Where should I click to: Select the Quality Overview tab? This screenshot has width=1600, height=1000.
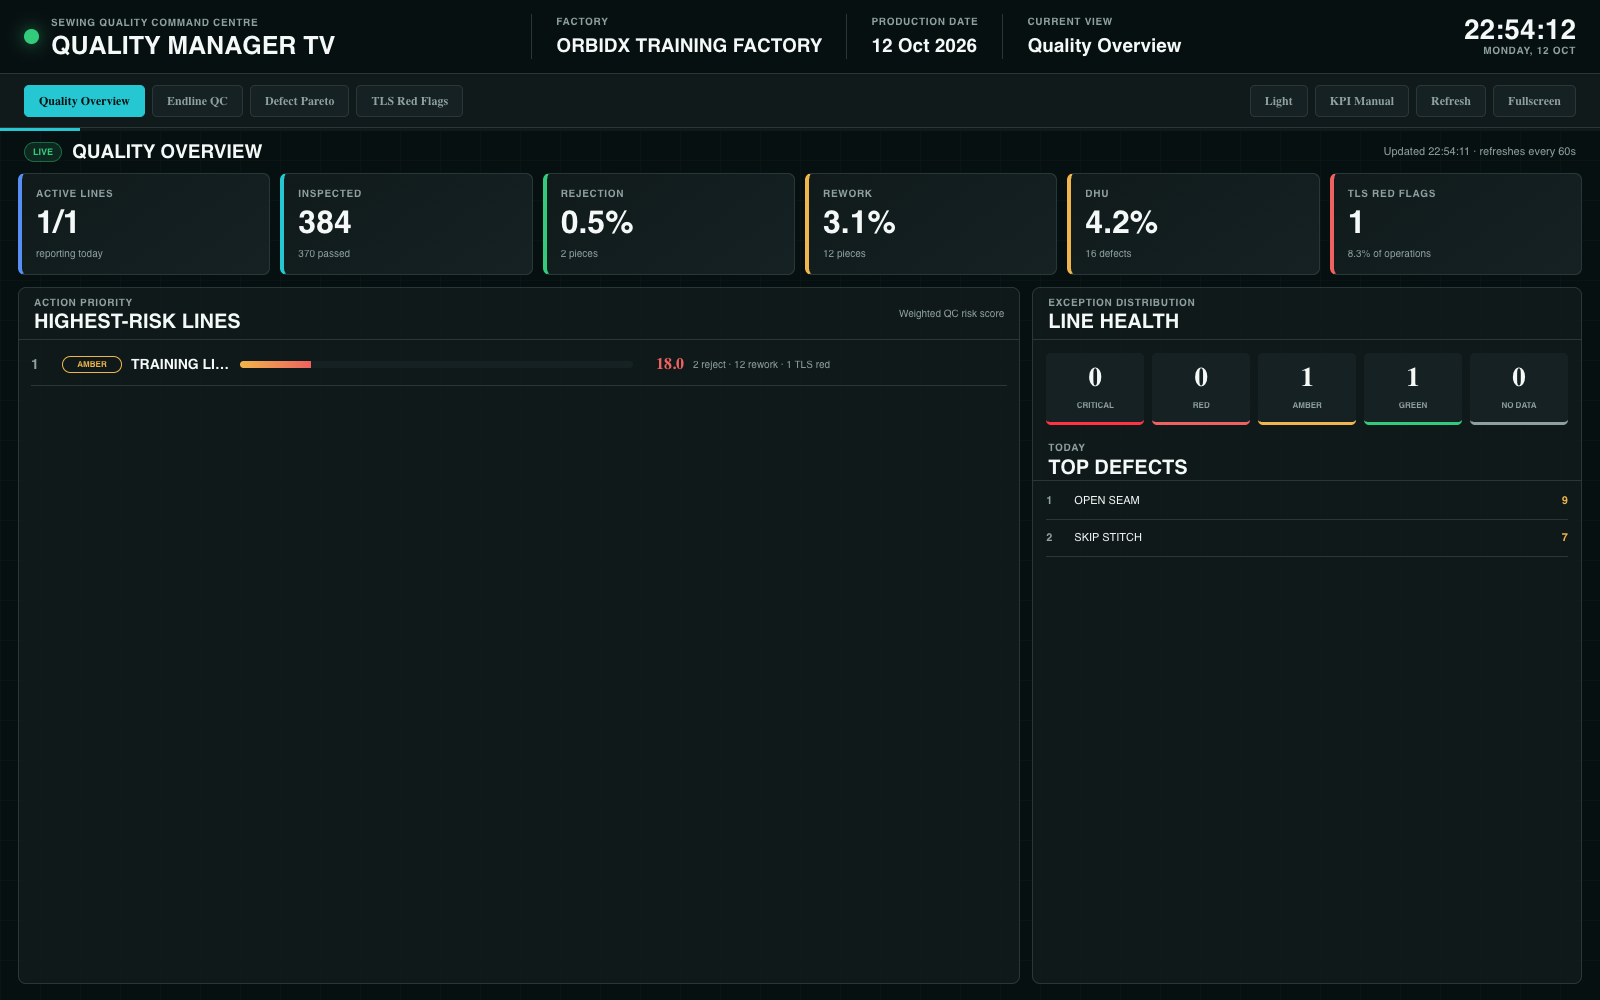[x=84, y=101]
